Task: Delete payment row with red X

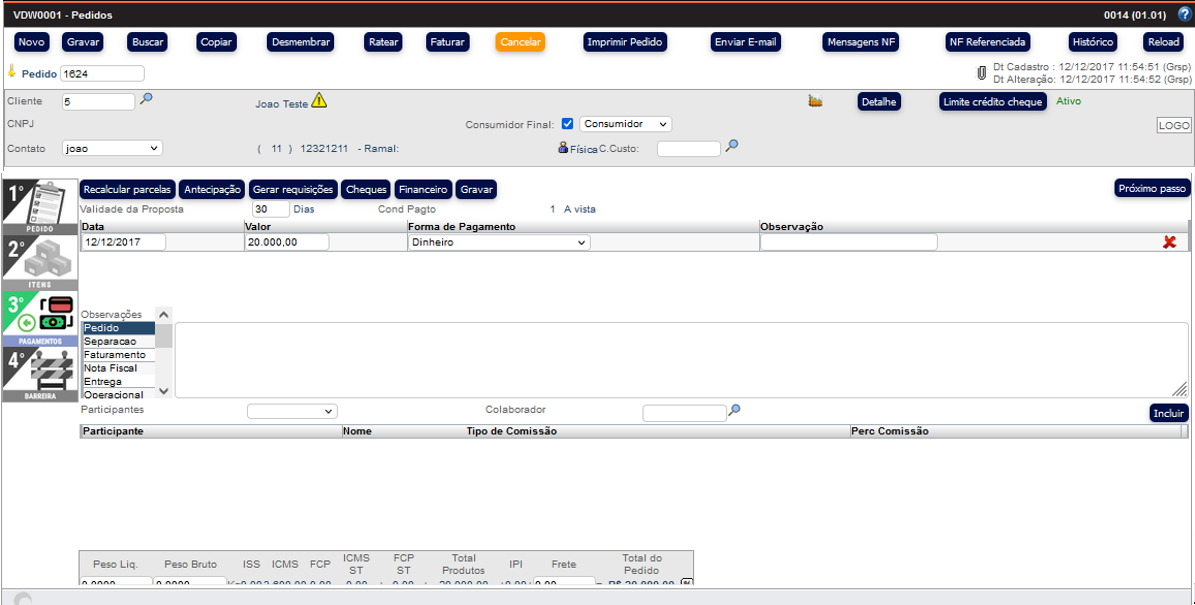Action: coord(1169,242)
